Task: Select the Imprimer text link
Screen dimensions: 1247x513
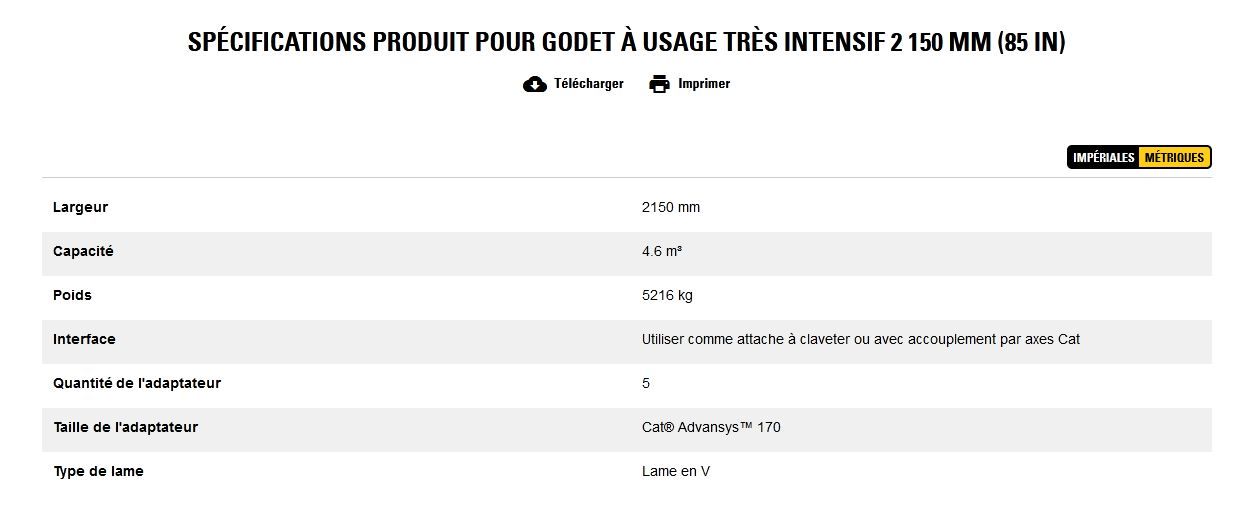Action: 704,84
